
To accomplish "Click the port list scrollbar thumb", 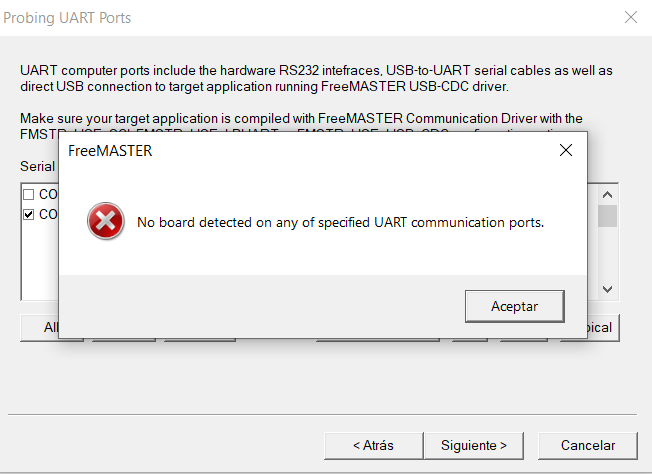I will tap(607, 215).
